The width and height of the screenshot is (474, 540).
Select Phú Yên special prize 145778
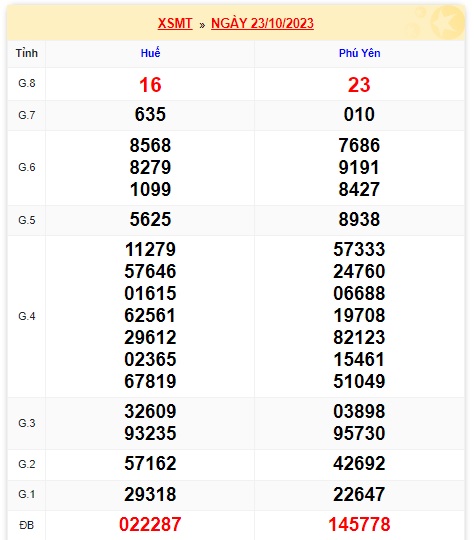click(x=359, y=524)
